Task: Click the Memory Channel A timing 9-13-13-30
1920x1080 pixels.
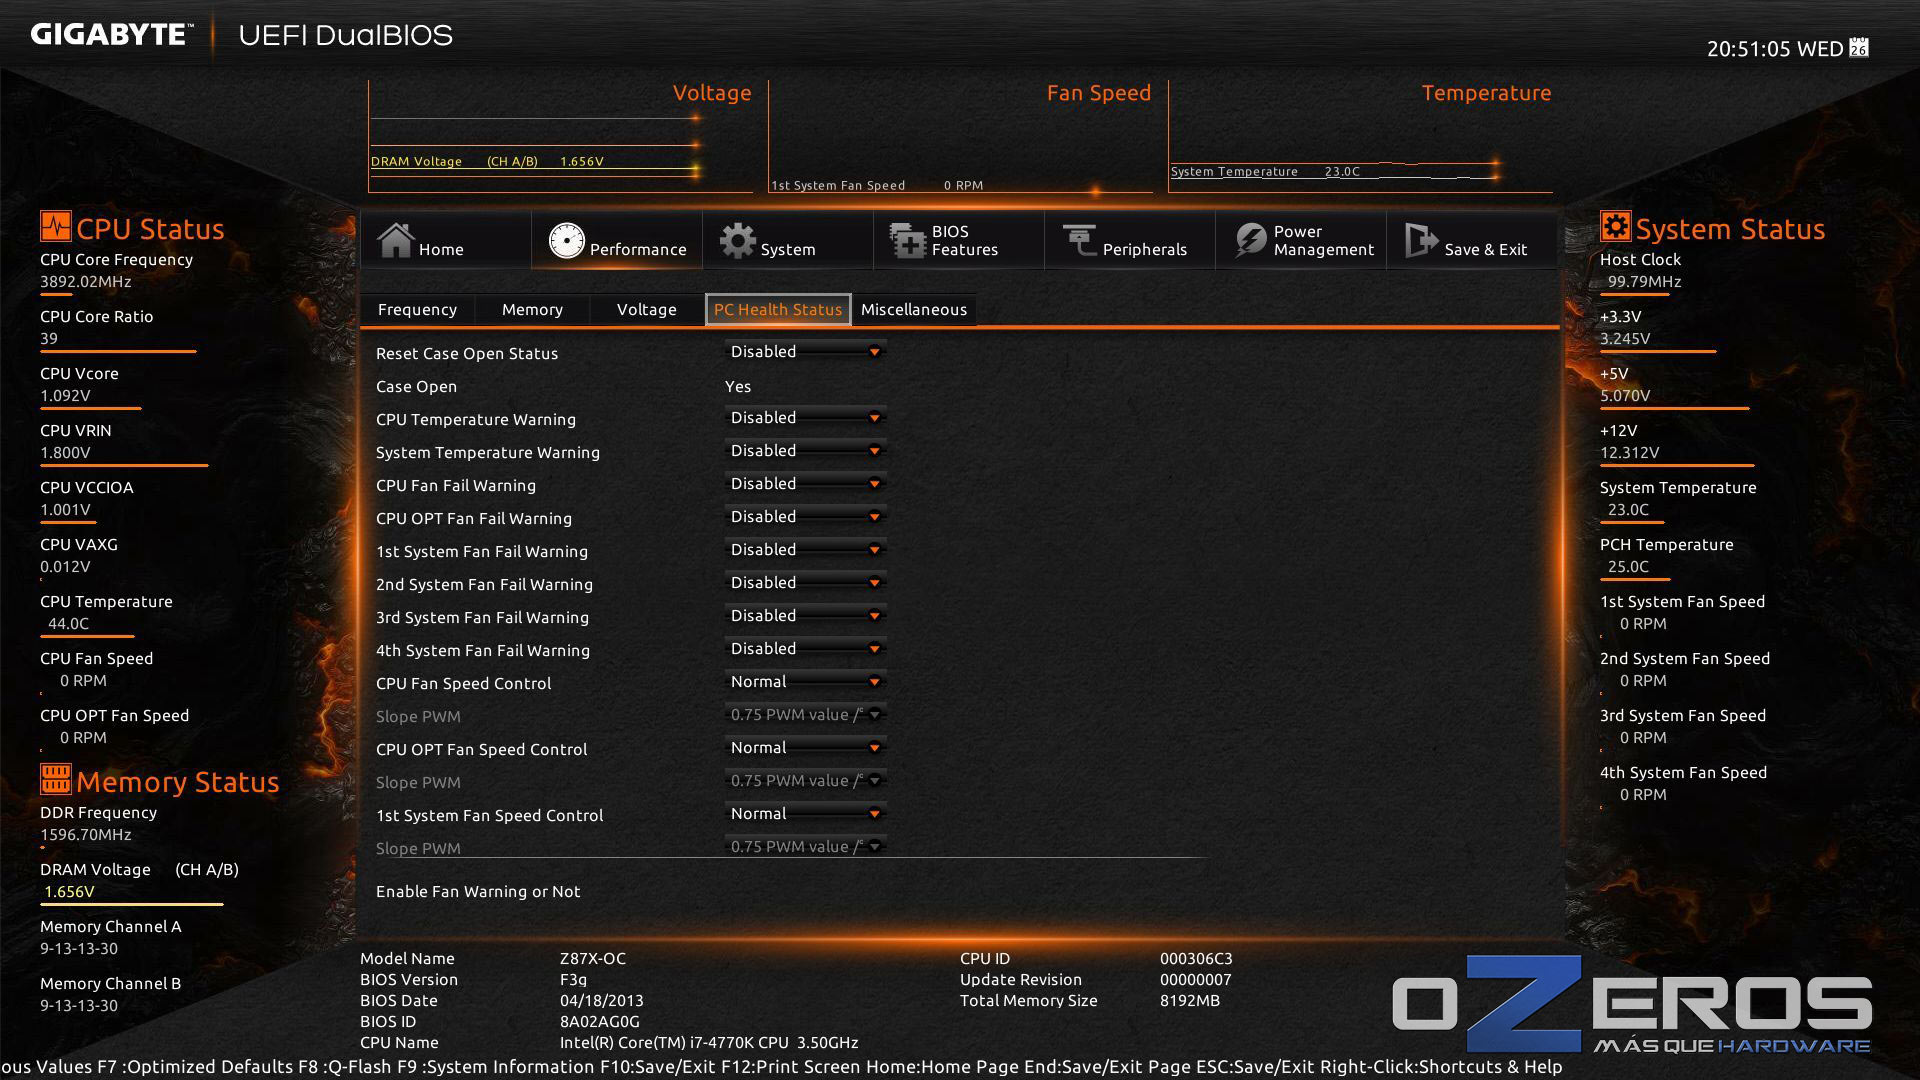Action: pyautogui.click(x=79, y=949)
